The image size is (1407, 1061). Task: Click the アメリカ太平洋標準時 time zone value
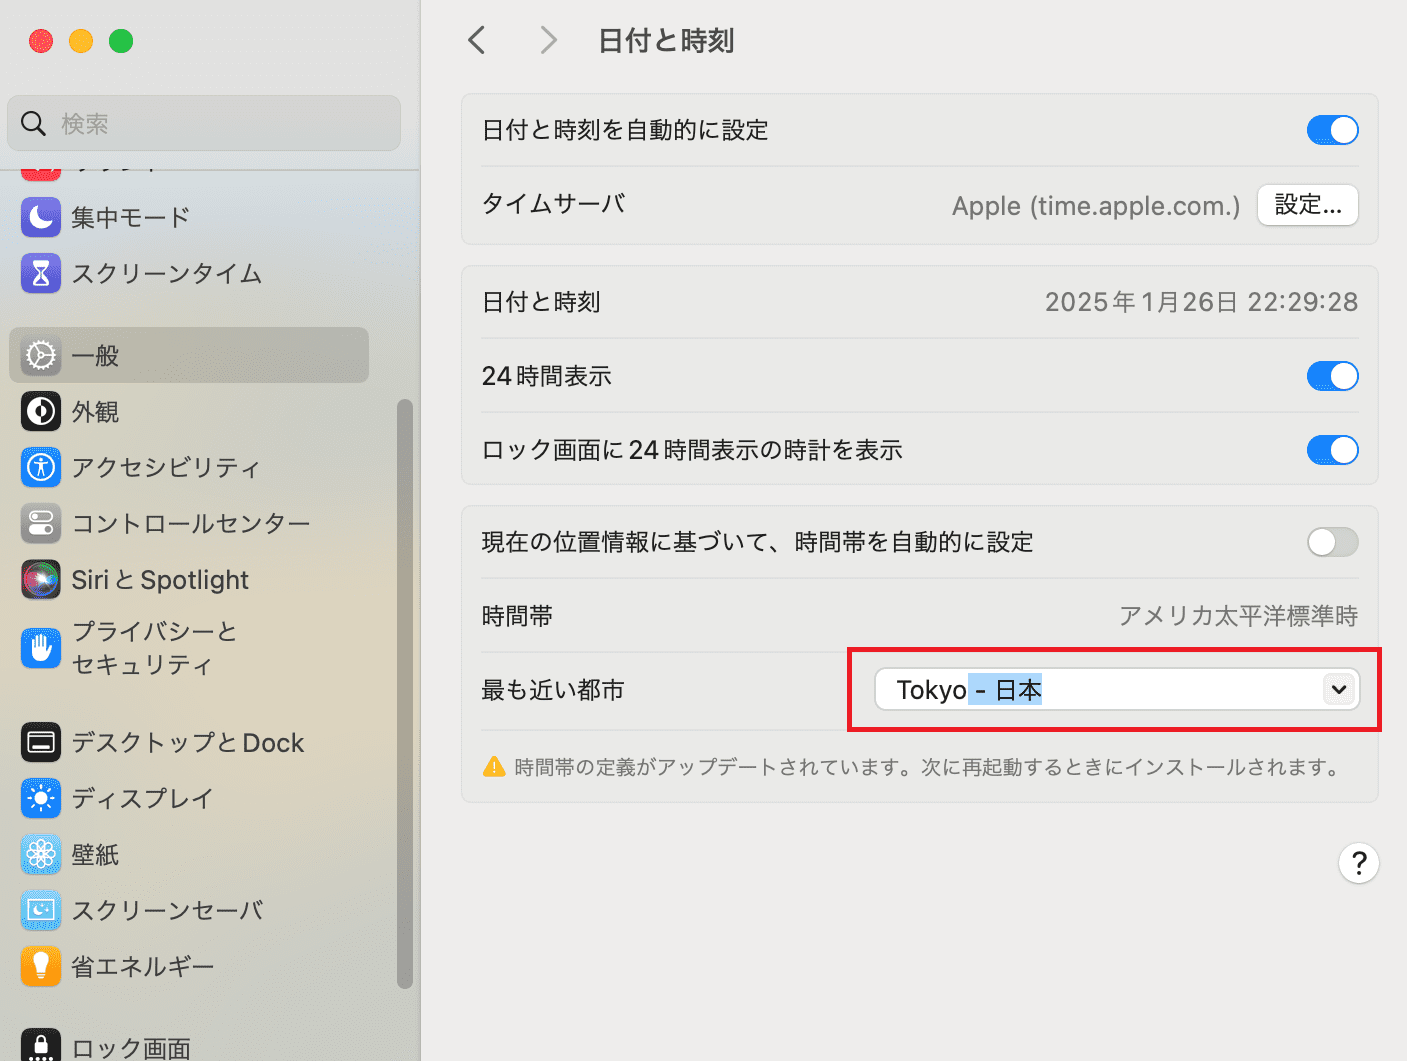pyautogui.click(x=1238, y=616)
